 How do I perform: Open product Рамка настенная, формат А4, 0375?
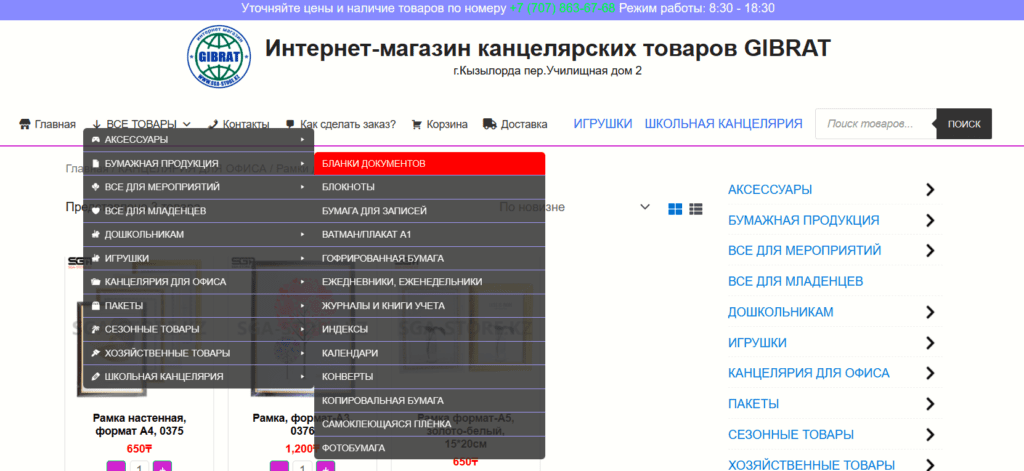(x=138, y=425)
